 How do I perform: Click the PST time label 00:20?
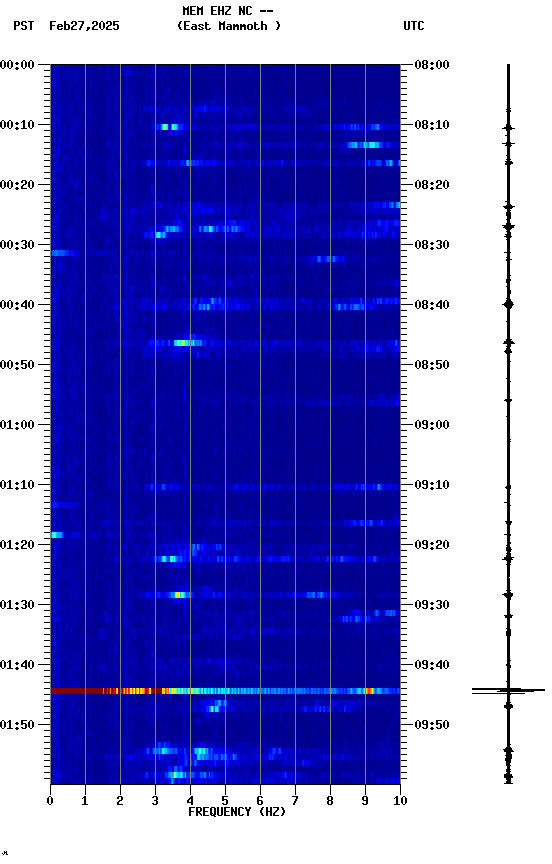17,185
